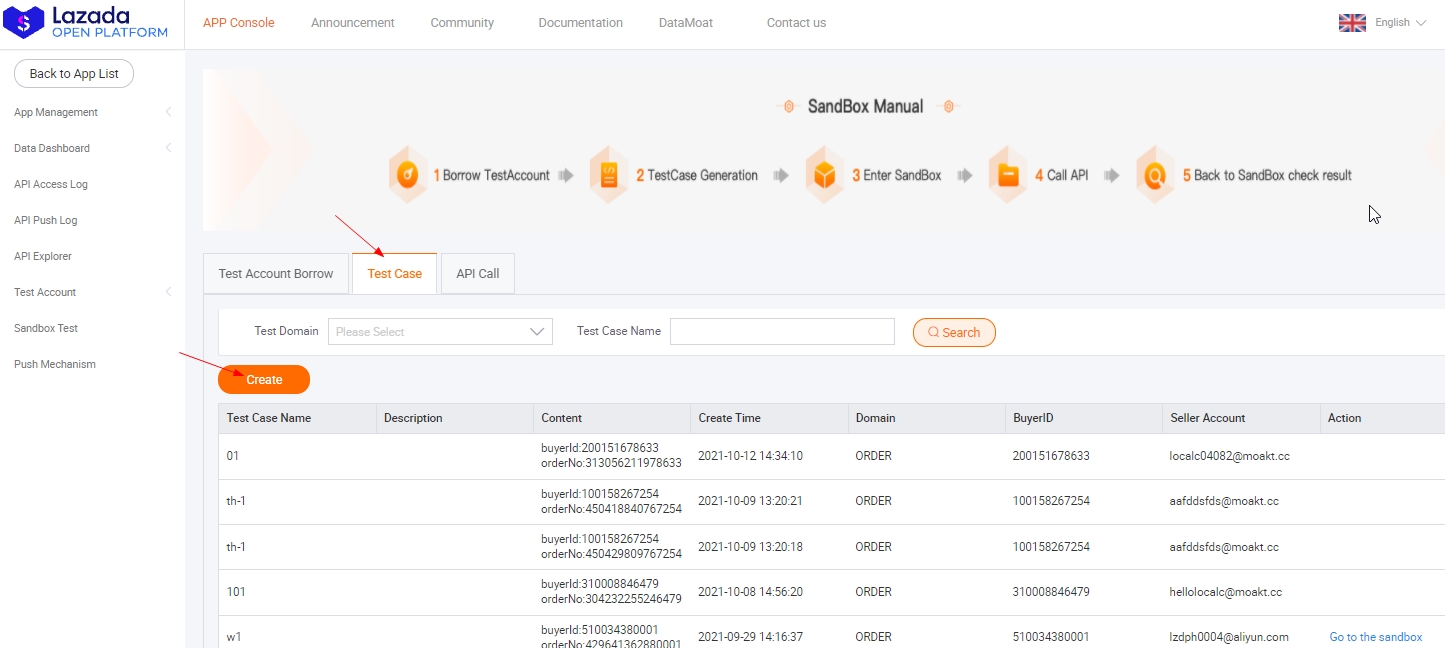Open the English language dropdown
The height and width of the screenshot is (648, 1445).
pos(1400,23)
